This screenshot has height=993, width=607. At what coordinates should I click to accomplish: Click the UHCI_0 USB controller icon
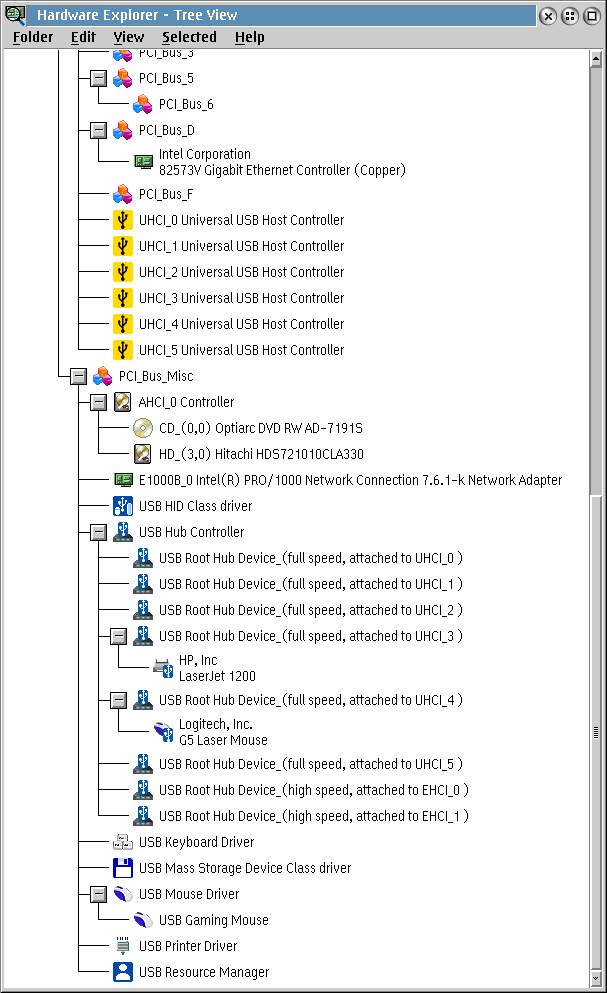click(122, 220)
